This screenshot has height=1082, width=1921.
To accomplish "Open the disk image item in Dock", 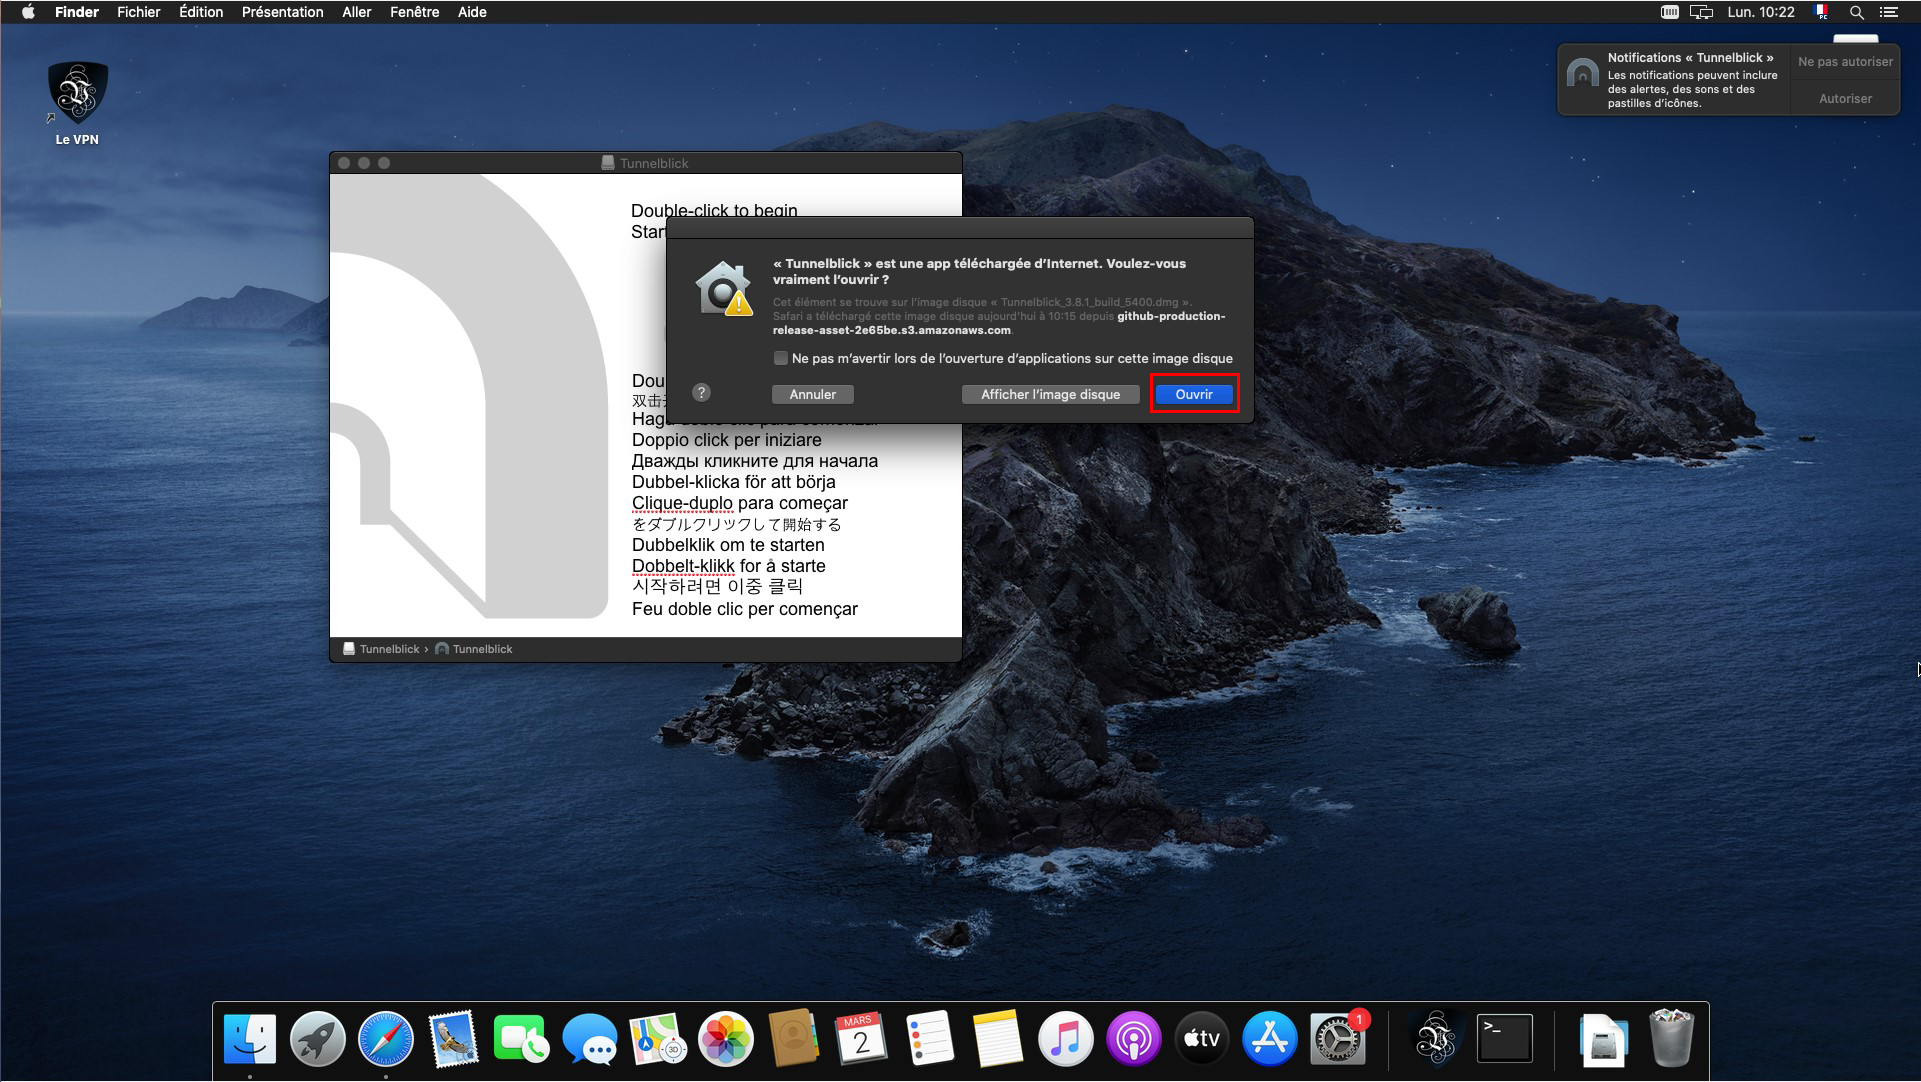I will (1603, 1039).
